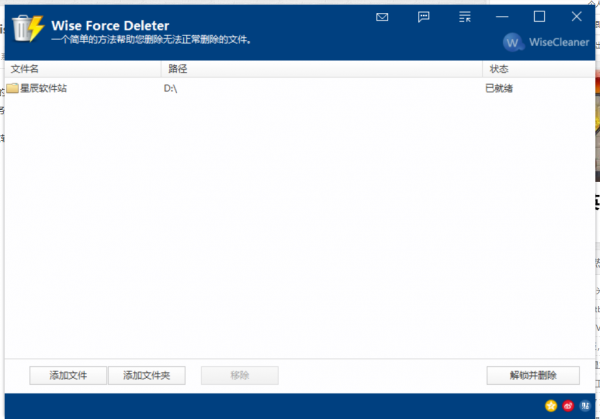600x419 pixels.
Task: Click the Wise Force Deleter title text
Action: click(x=110, y=26)
